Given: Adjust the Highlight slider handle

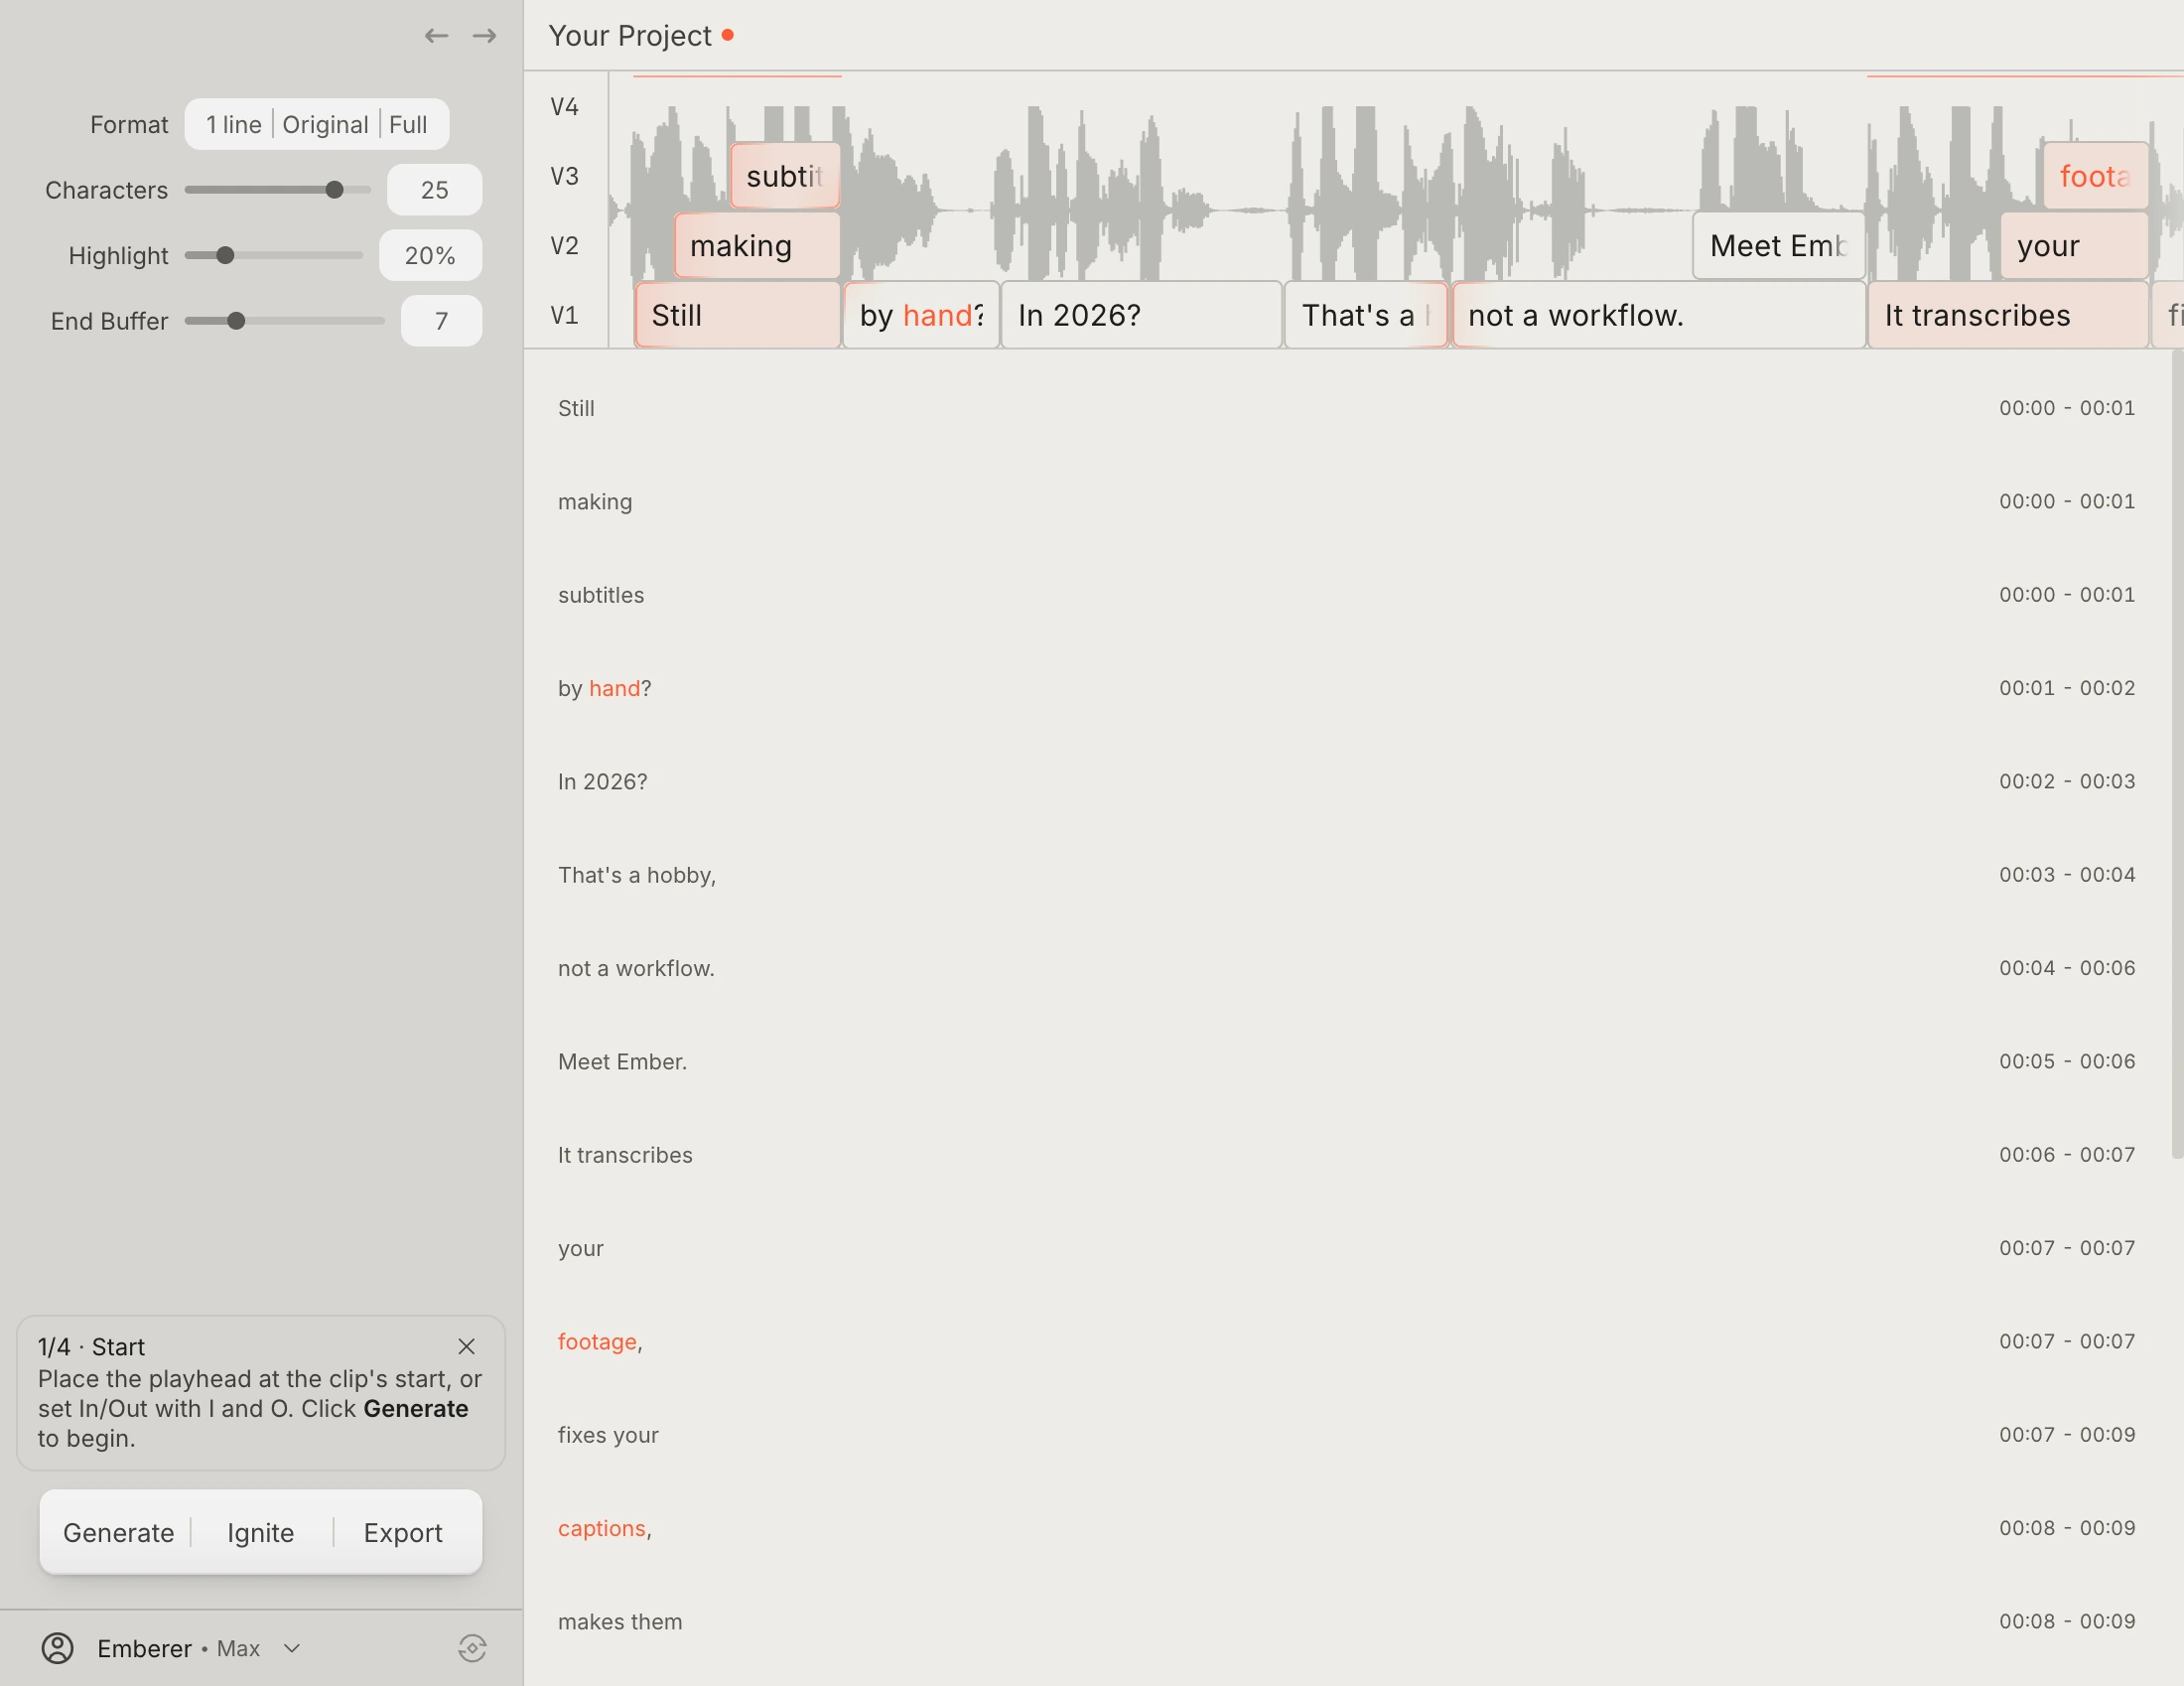Looking at the screenshot, I should point(225,255).
